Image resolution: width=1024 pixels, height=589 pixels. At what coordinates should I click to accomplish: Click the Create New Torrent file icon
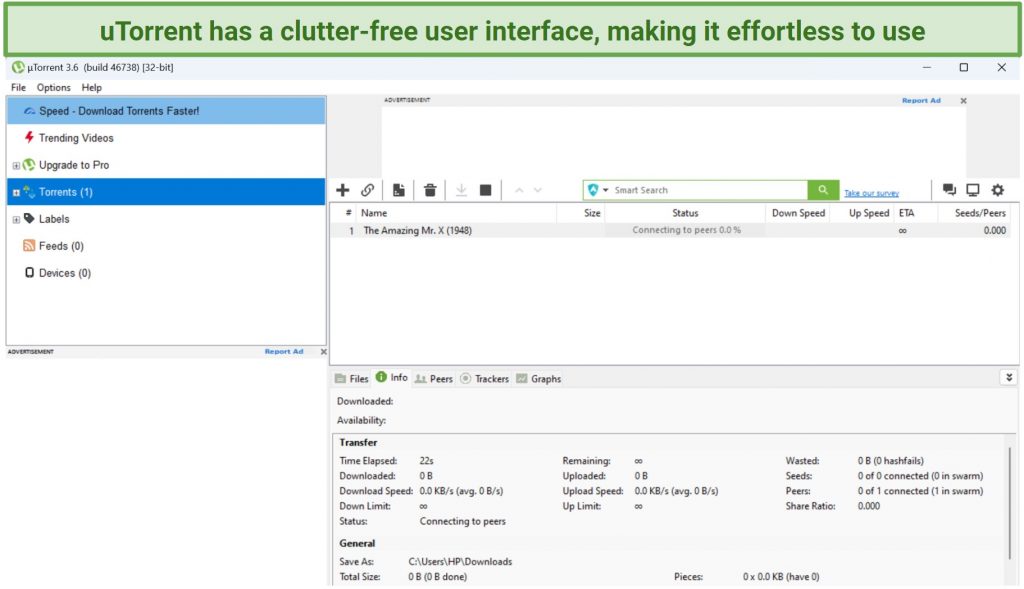pyautogui.click(x=398, y=190)
